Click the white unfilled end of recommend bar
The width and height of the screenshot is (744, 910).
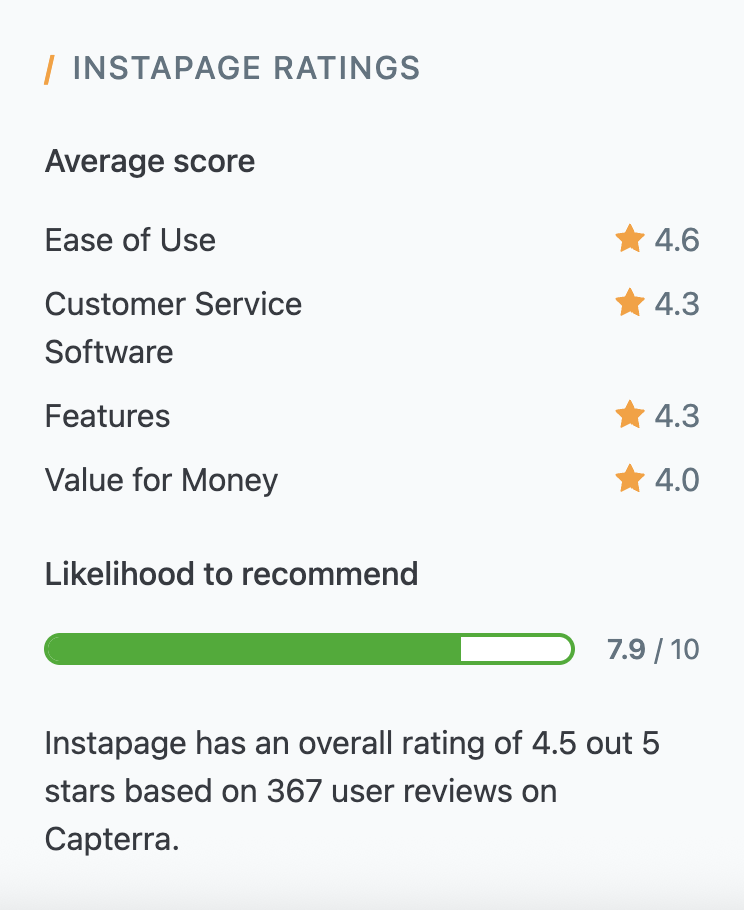point(515,649)
